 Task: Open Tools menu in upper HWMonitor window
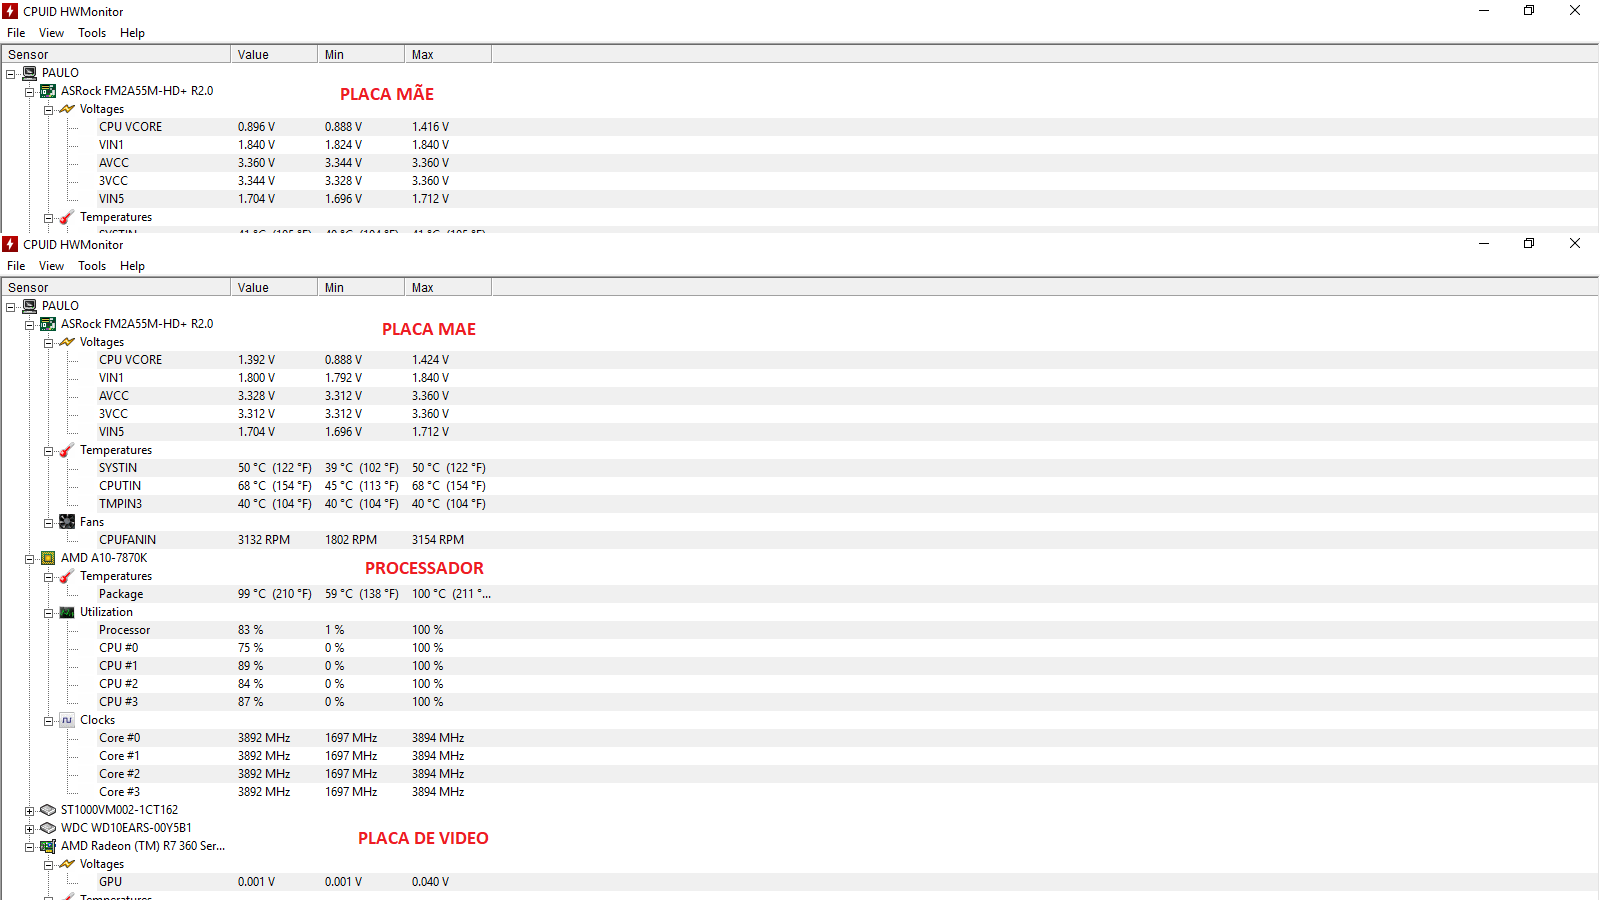click(92, 33)
